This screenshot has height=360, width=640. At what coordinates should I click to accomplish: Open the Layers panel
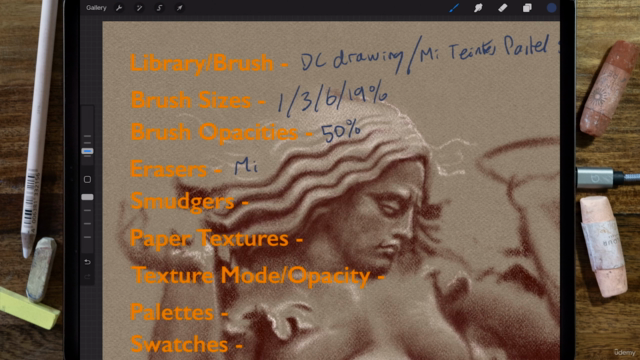pyautogui.click(x=527, y=8)
